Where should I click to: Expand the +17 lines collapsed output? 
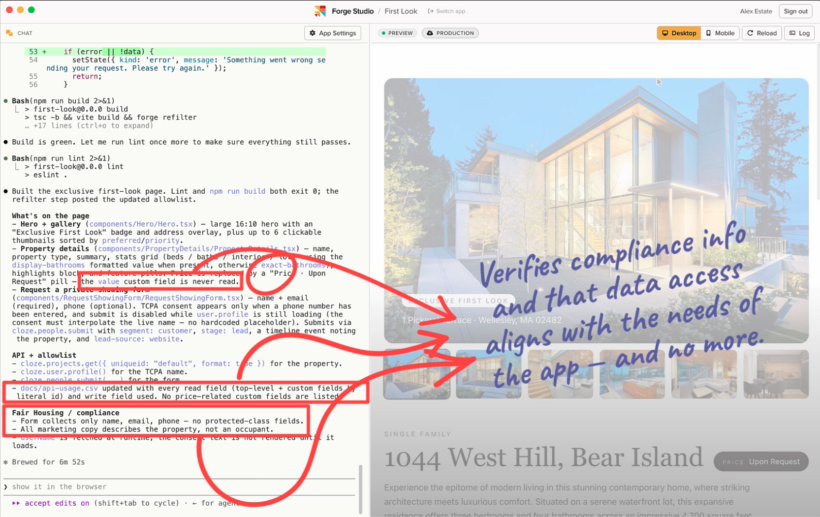click(x=89, y=125)
